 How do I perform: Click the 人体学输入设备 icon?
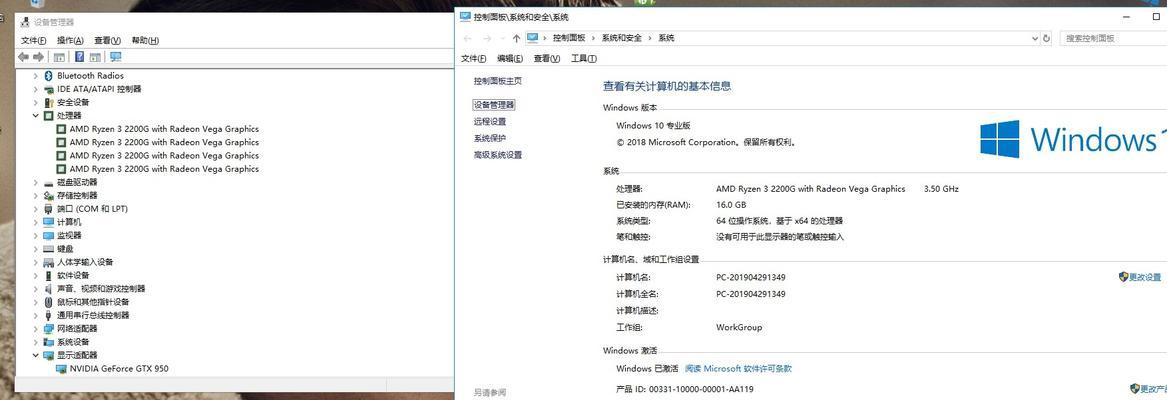[48, 262]
